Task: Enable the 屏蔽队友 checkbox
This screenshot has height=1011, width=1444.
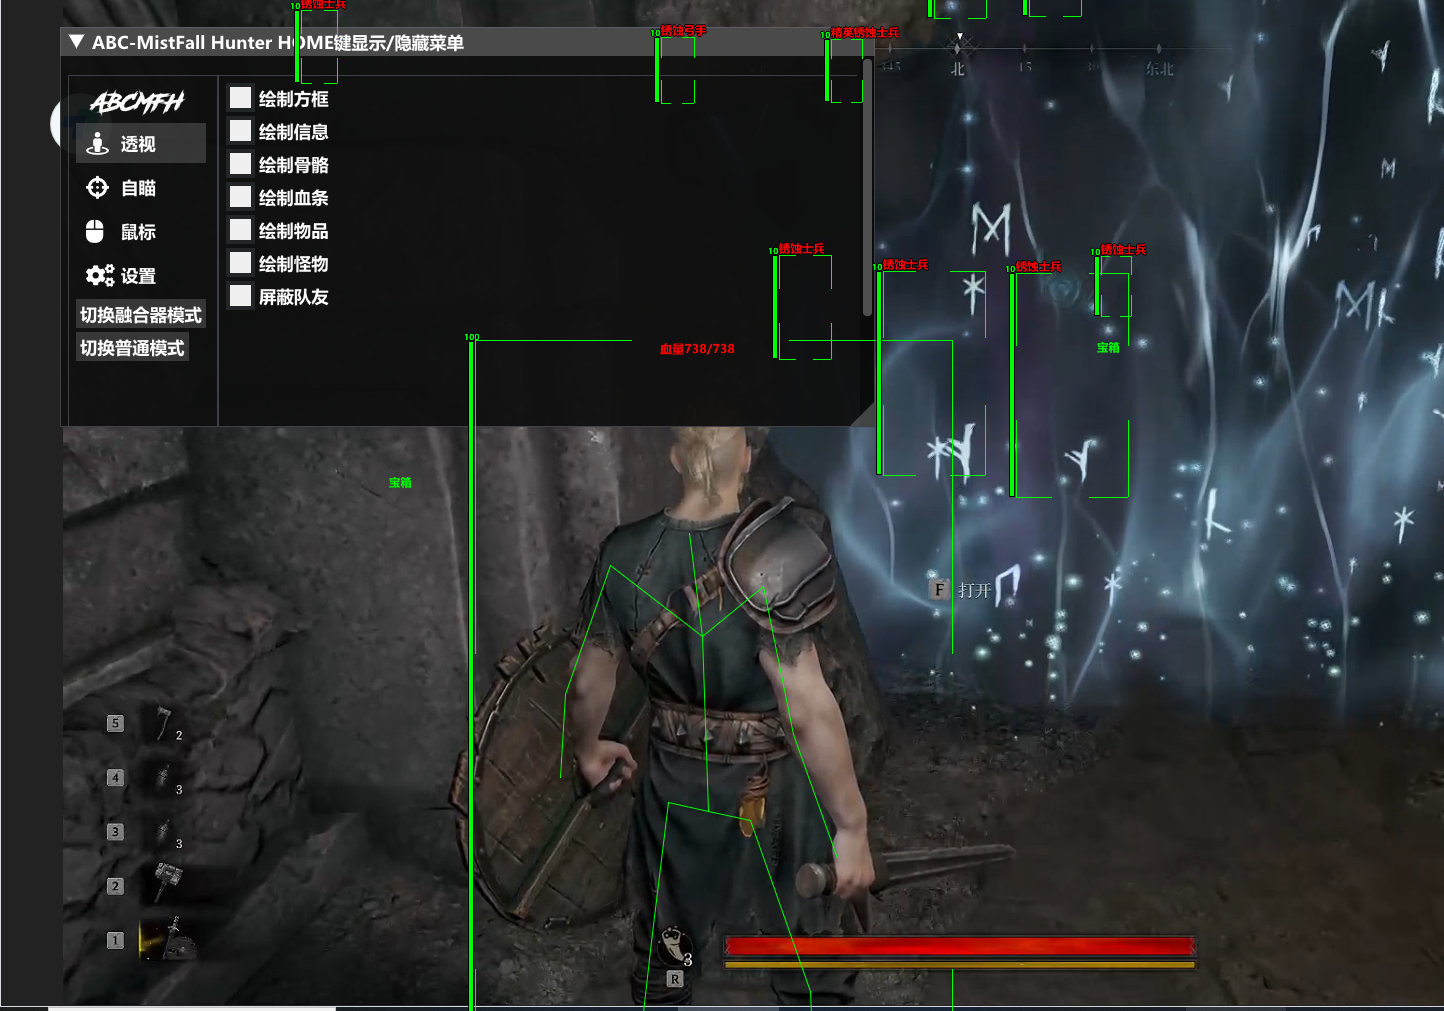Action: click(240, 296)
